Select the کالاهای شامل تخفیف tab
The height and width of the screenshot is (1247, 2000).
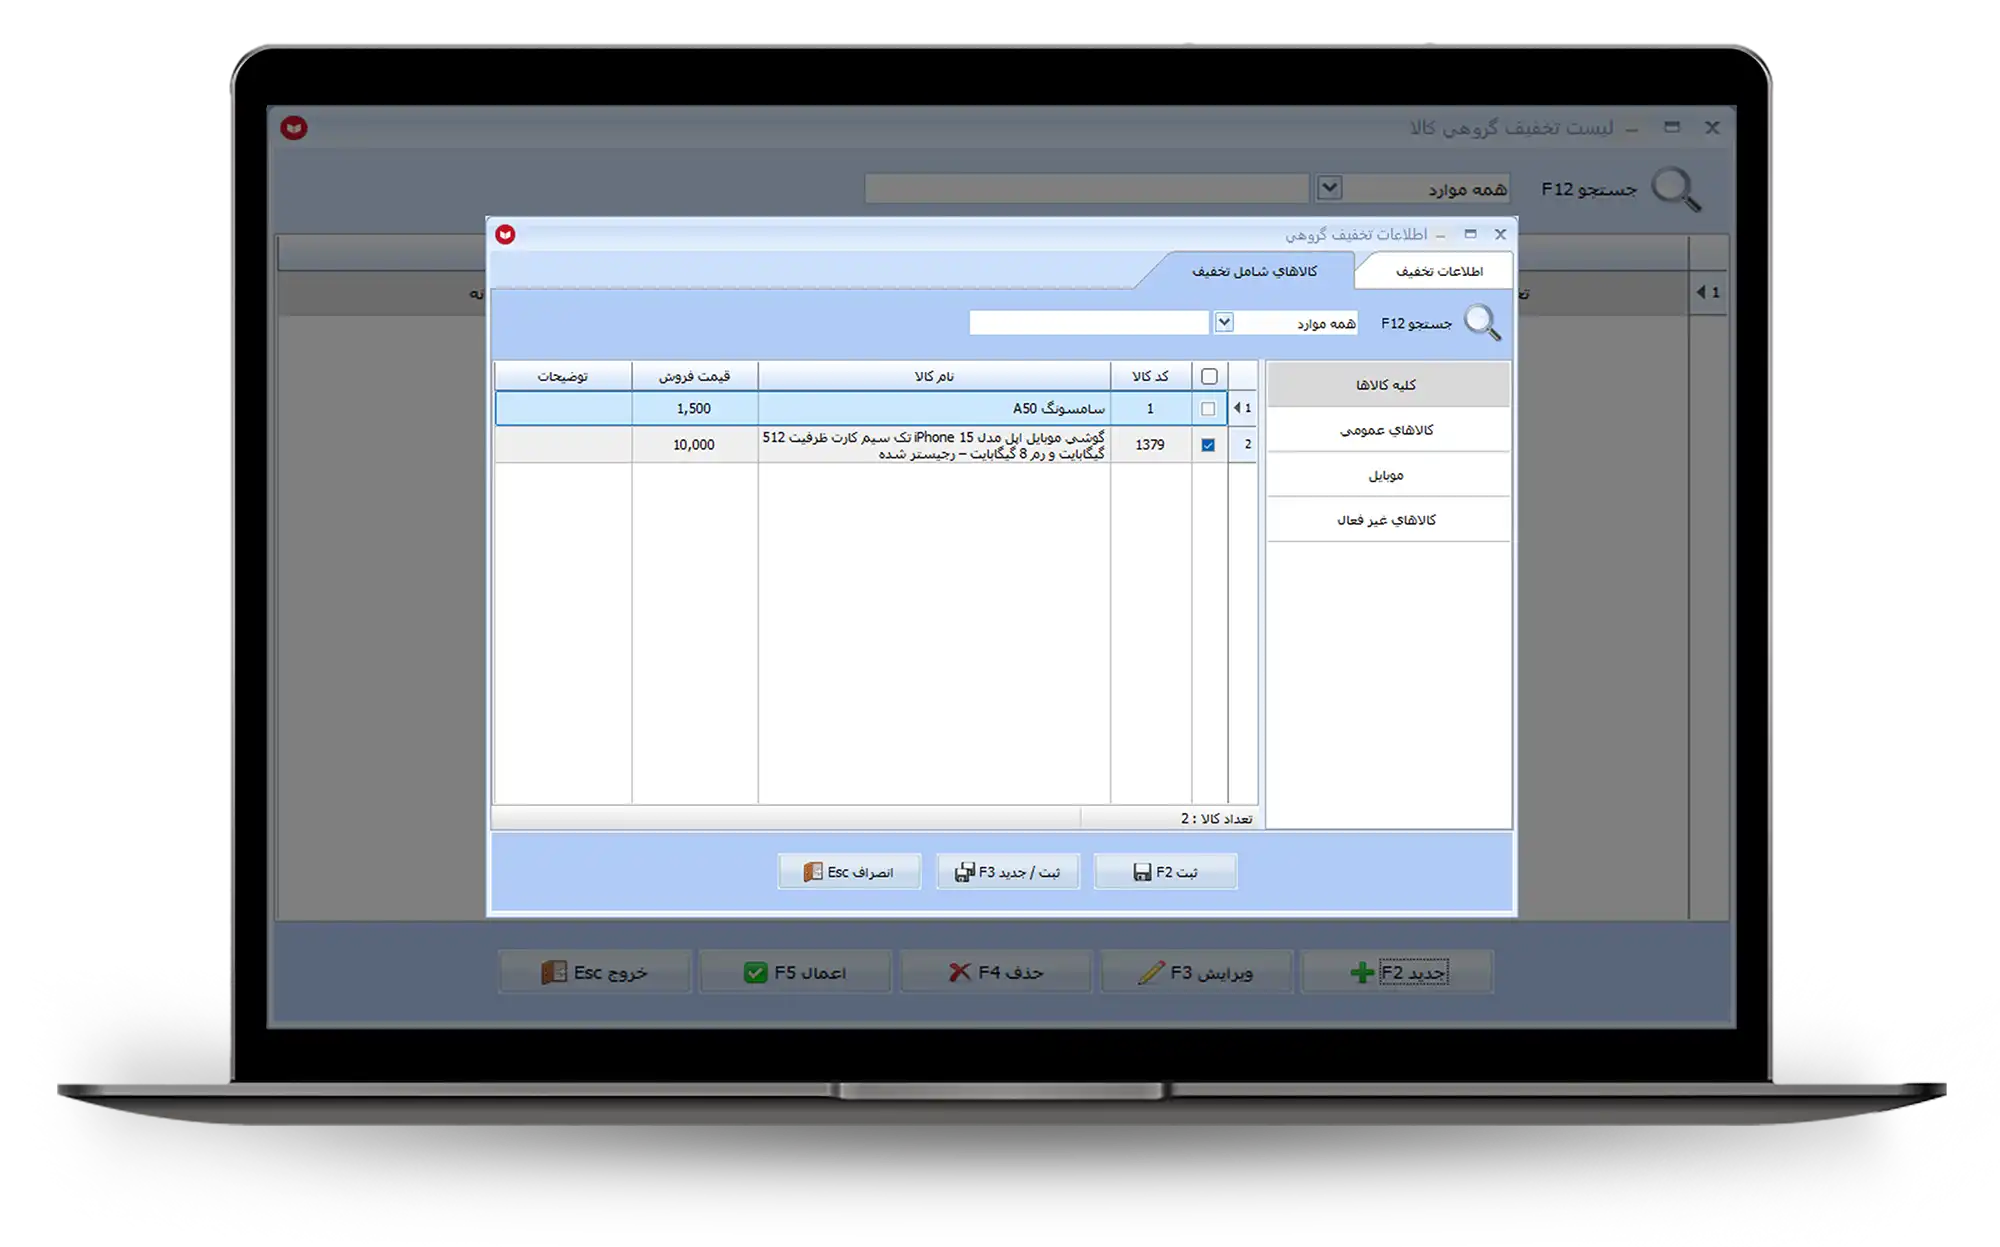[1254, 271]
